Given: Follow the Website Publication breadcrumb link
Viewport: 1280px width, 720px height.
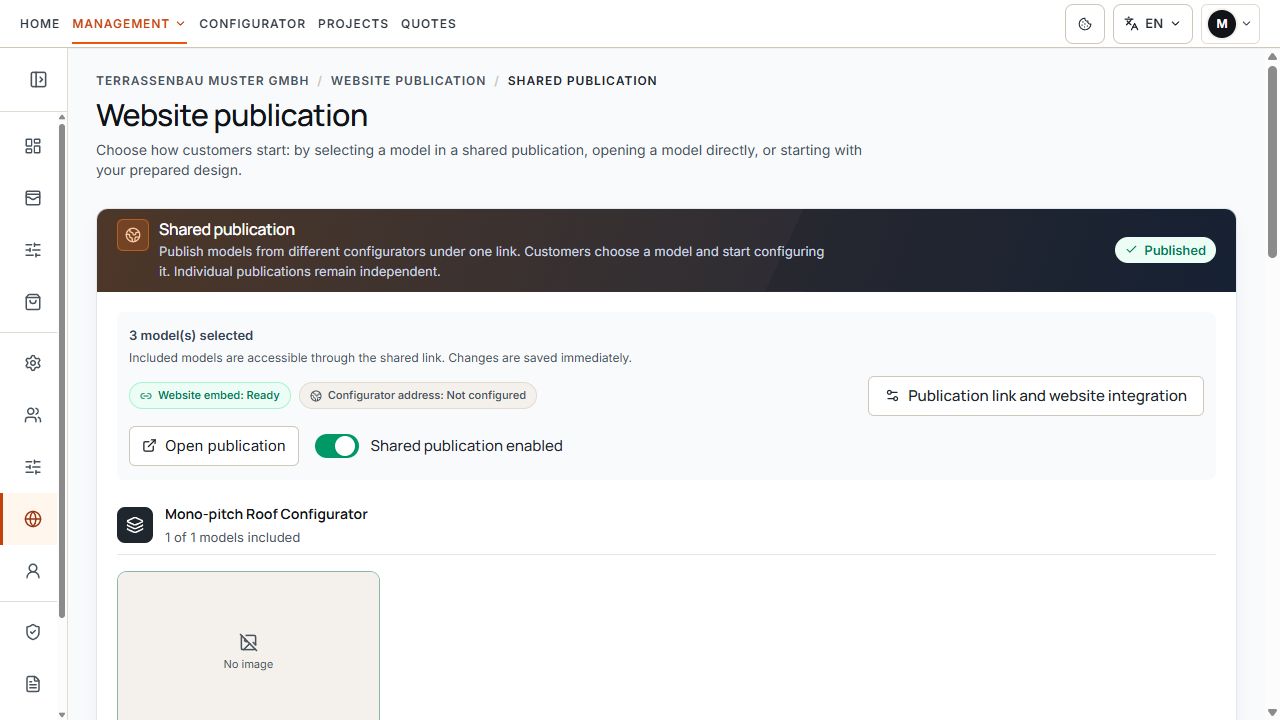Looking at the screenshot, I should coord(408,81).
